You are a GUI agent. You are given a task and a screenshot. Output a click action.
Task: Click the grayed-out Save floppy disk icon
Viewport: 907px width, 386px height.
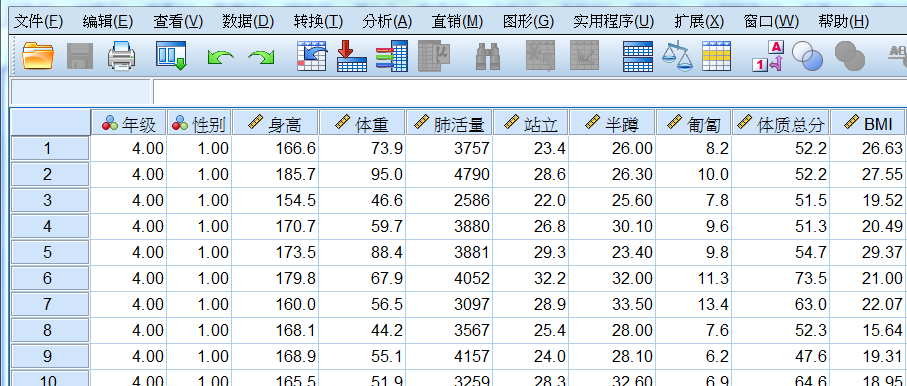[x=80, y=56]
